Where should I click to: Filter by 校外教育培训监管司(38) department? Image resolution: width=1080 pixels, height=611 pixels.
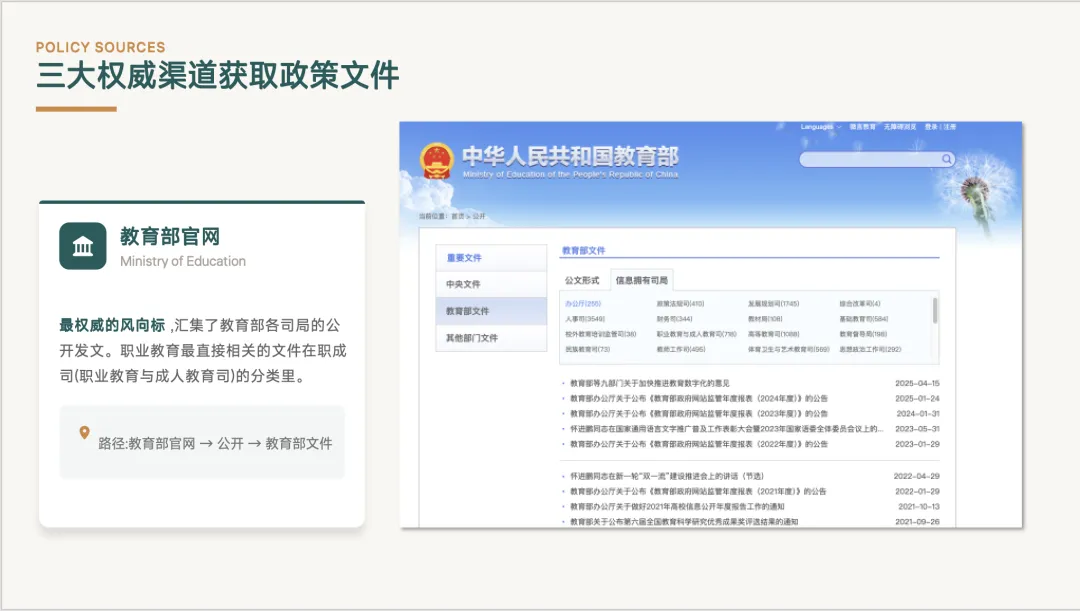pyautogui.click(x=601, y=334)
